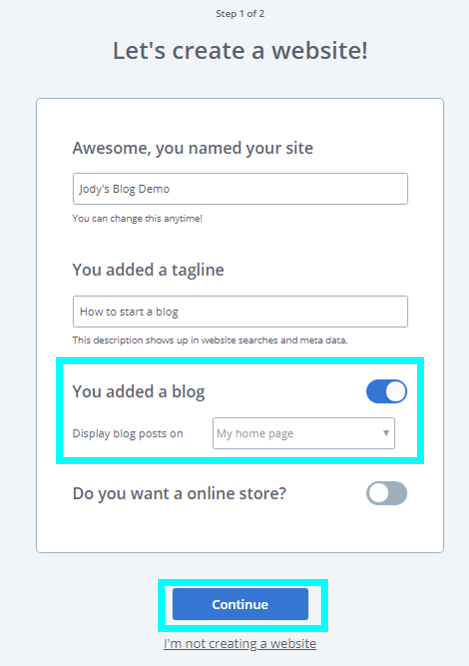This screenshot has height=666, width=469.
Task: Enable the online store toggle switch
Action: click(x=387, y=493)
